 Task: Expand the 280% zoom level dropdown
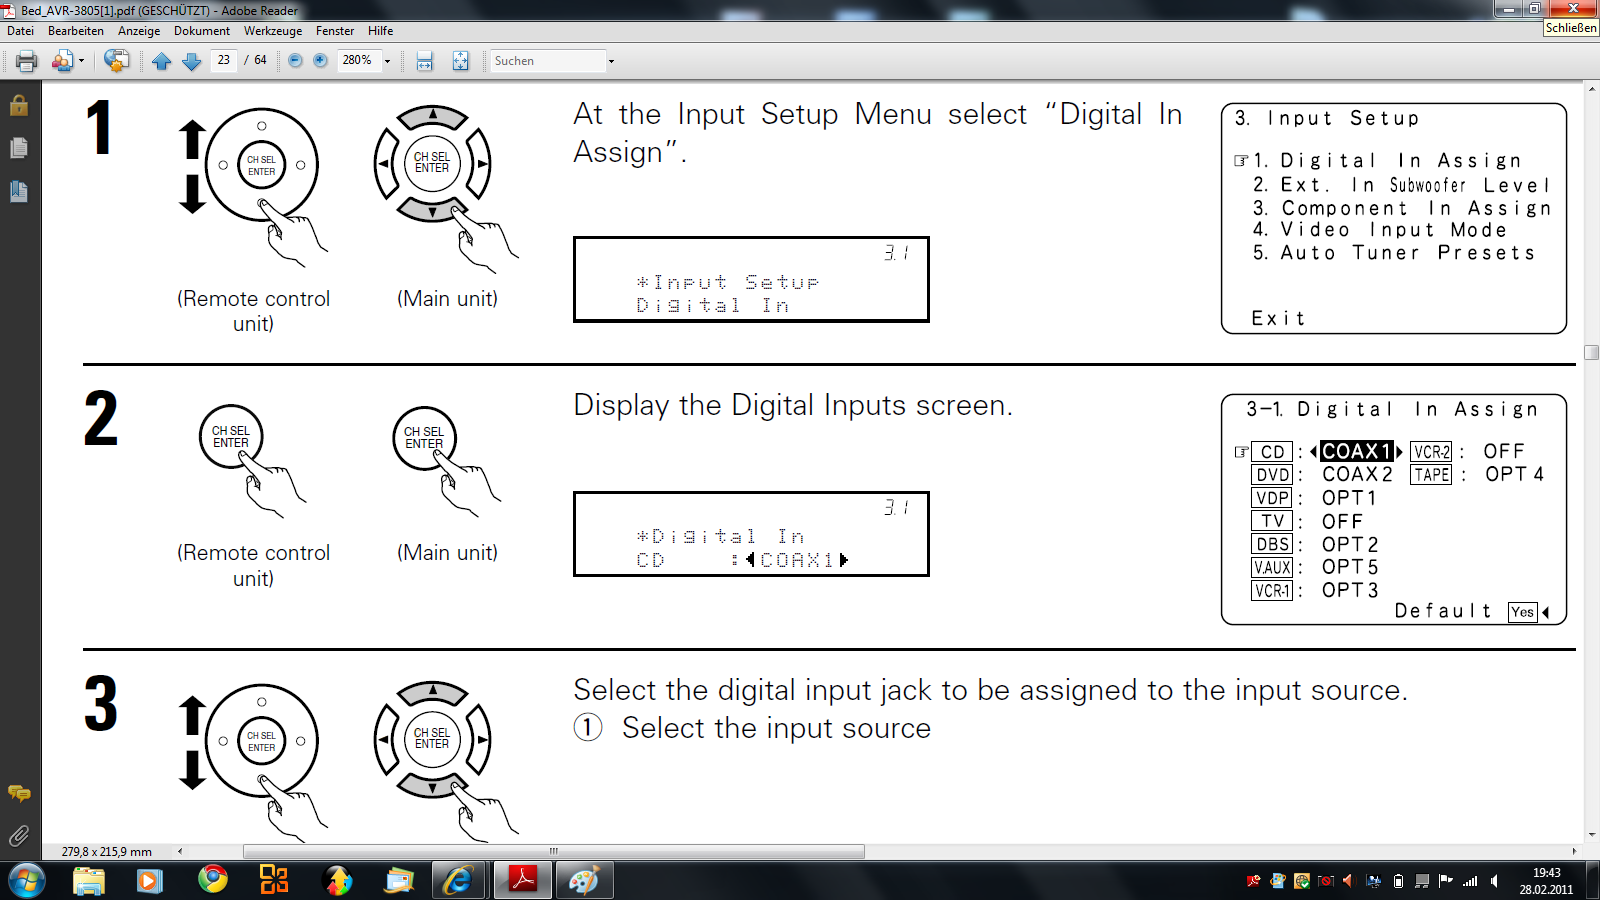388,61
